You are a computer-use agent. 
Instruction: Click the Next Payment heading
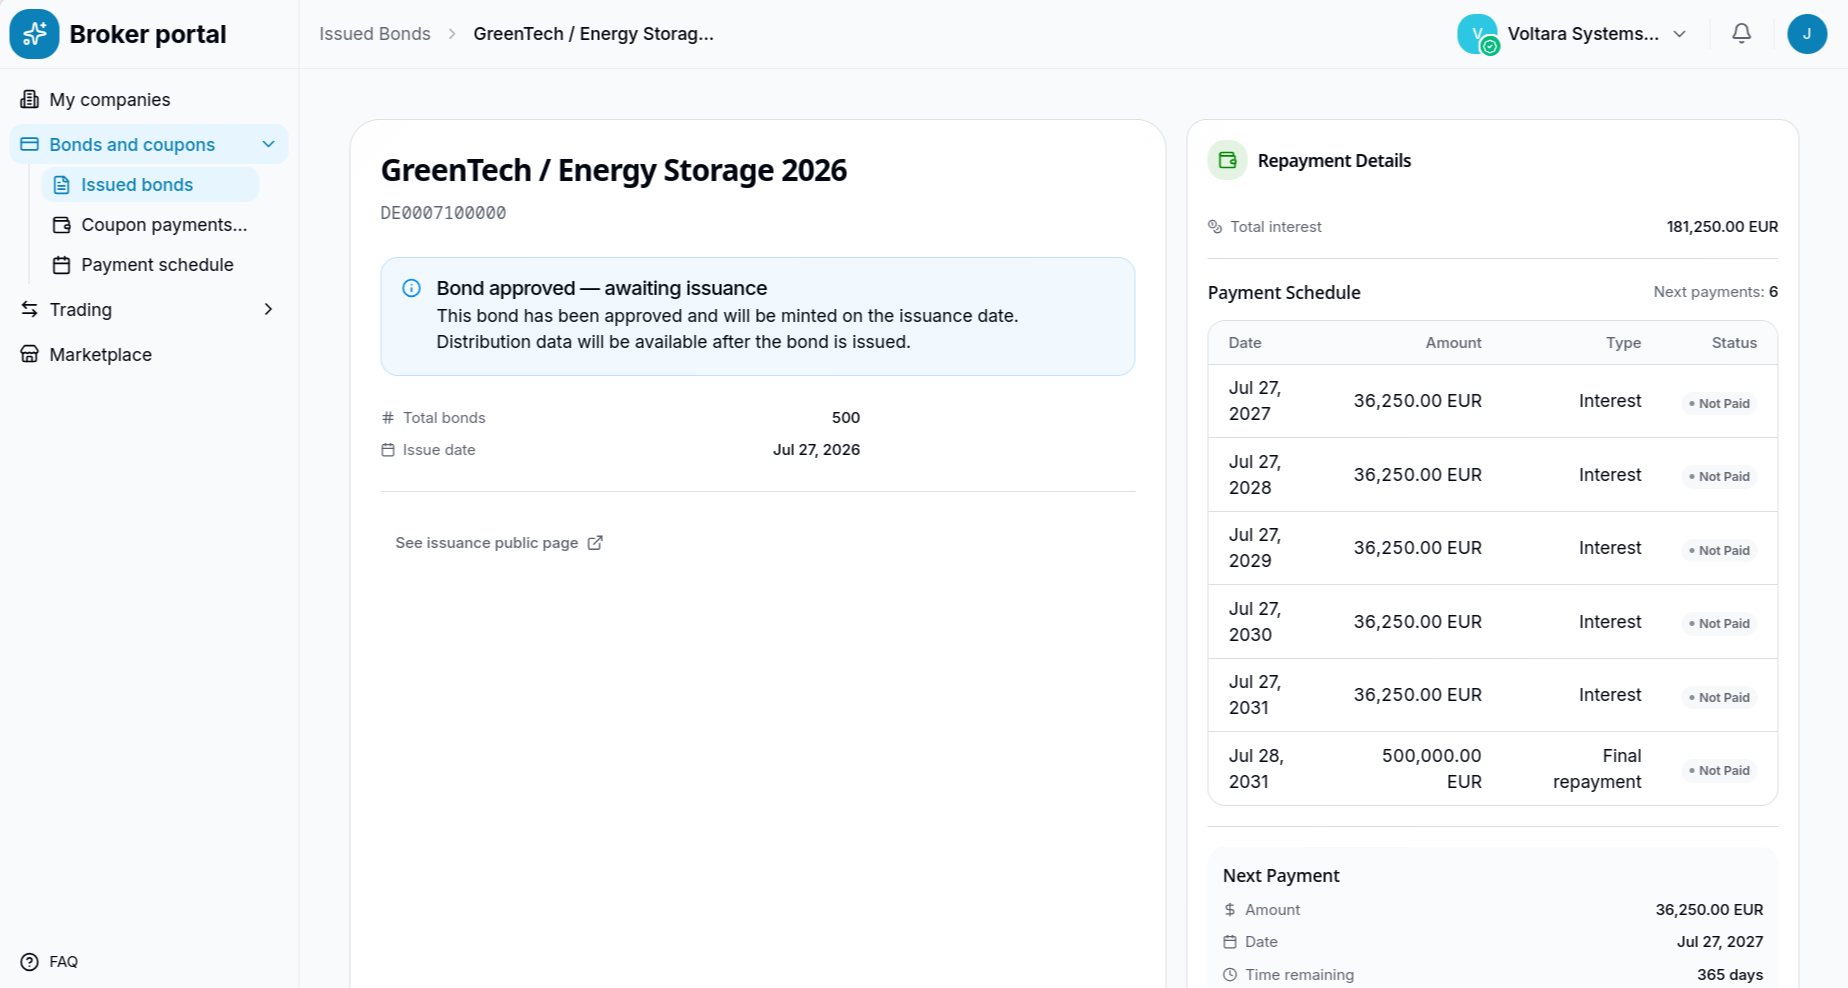1281,876
